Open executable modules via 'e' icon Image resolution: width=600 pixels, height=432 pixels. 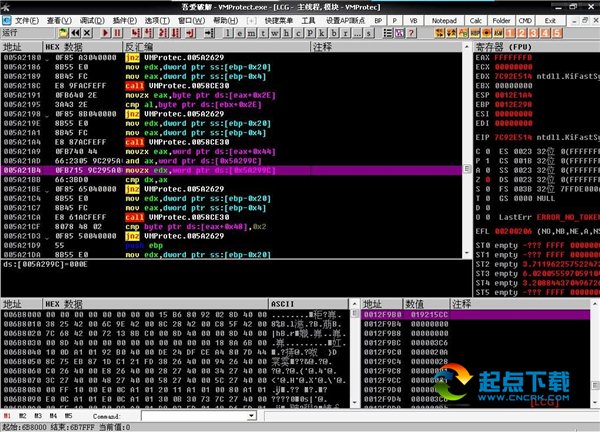tap(240, 33)
